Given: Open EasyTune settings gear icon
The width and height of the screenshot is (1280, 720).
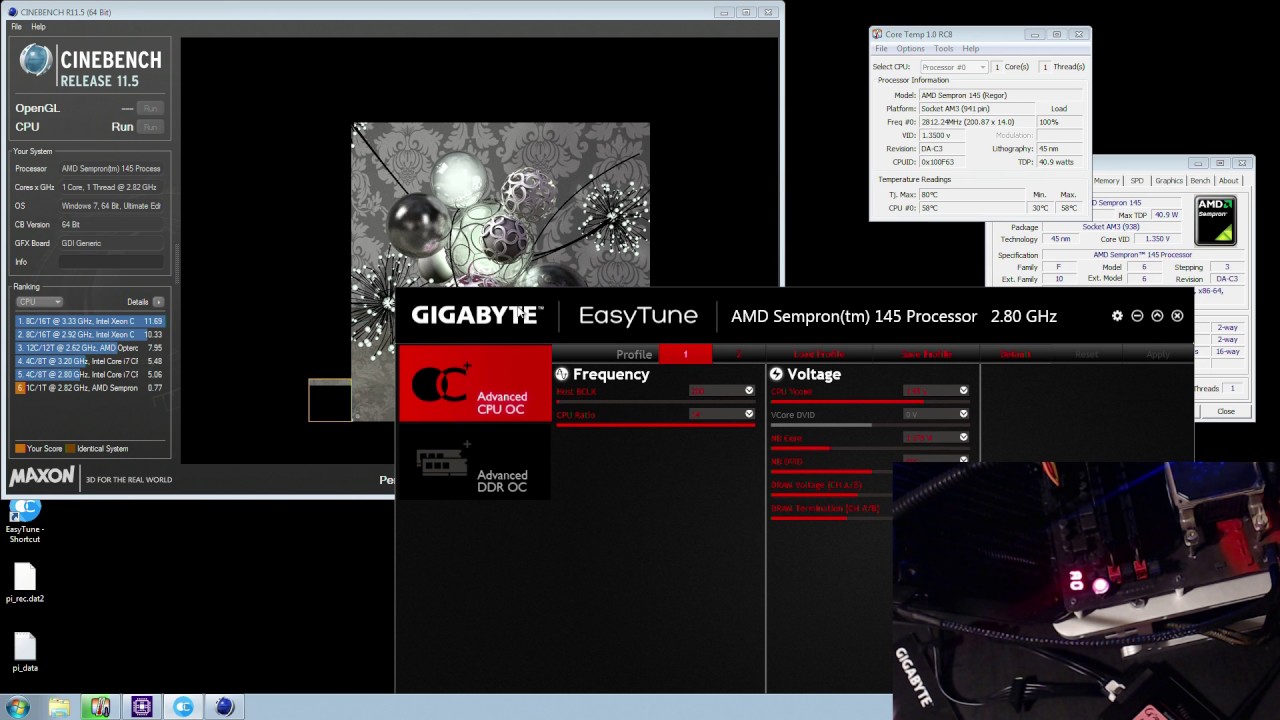Looking at the screenshot, I should pos(1117,316).
